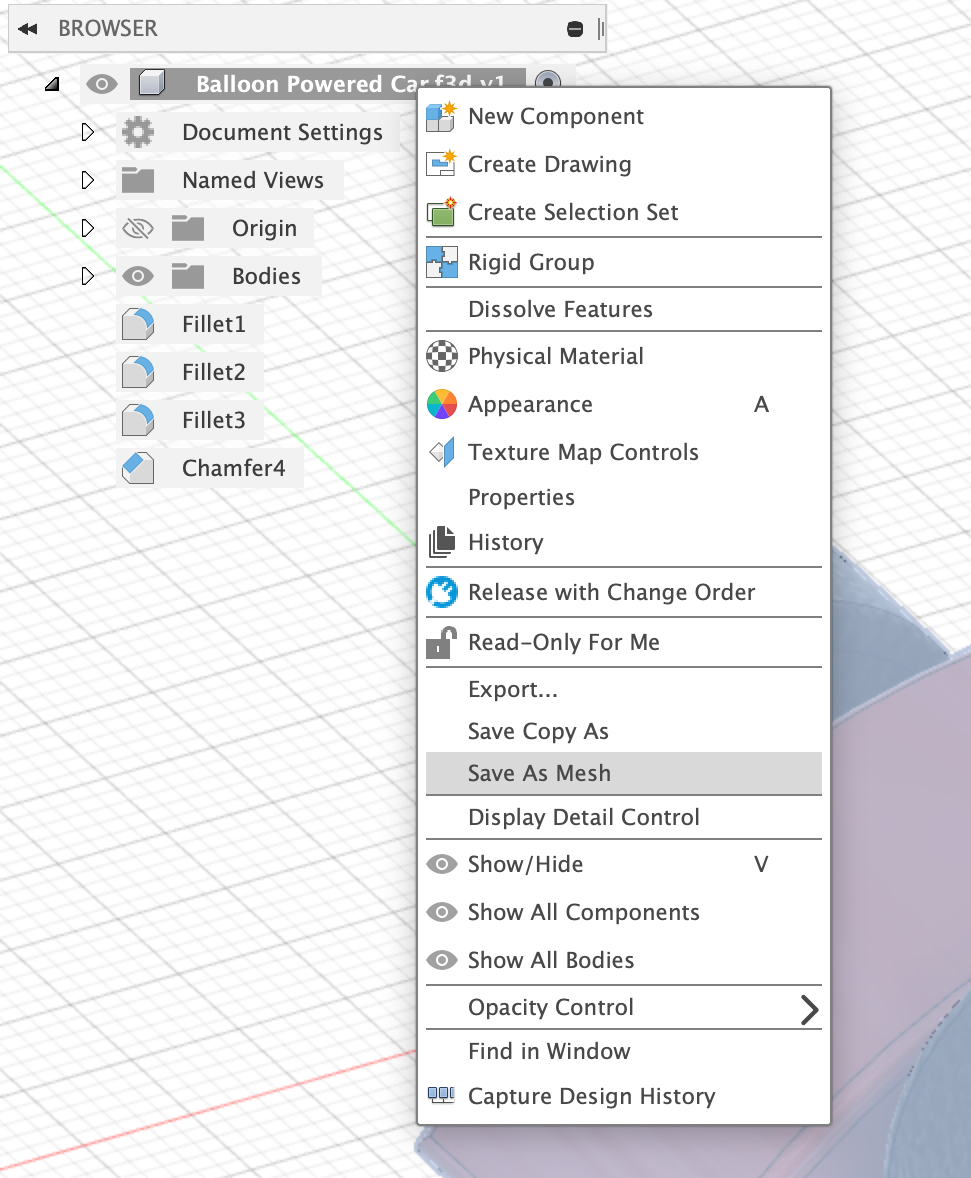Collapse the Browser panel with double-arrow icon
The image size is (971, 1178).
28,29
